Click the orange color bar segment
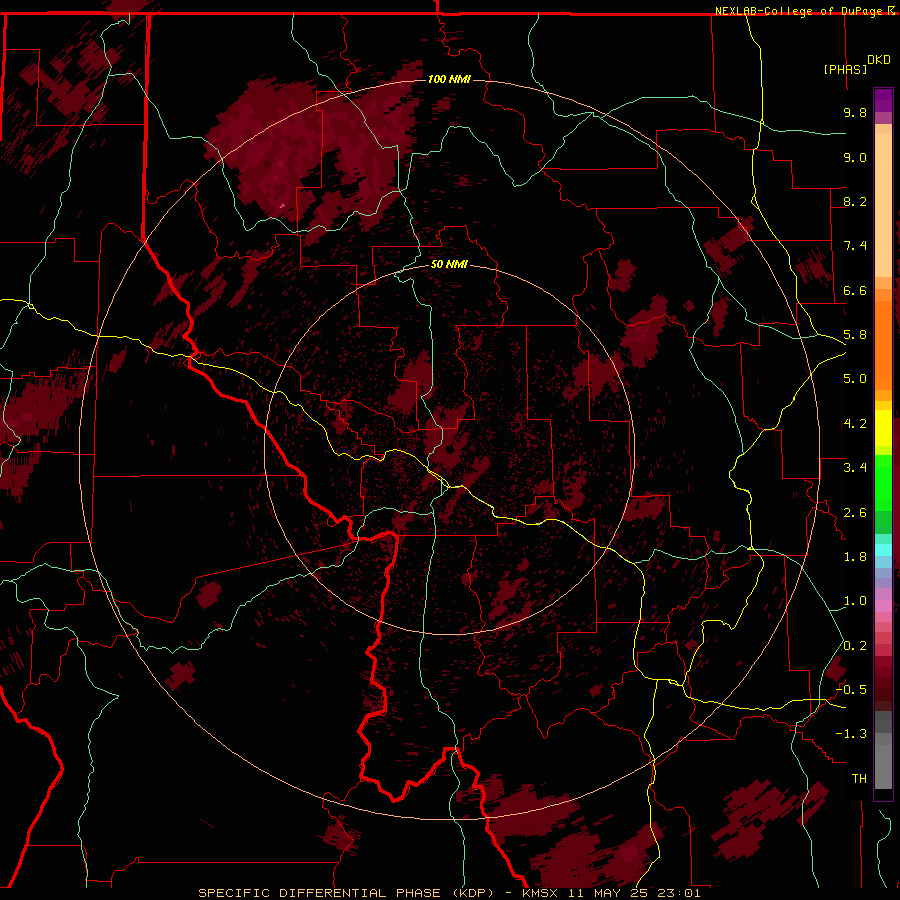This screenshot has height=900, width=900. tap(883, 346)
